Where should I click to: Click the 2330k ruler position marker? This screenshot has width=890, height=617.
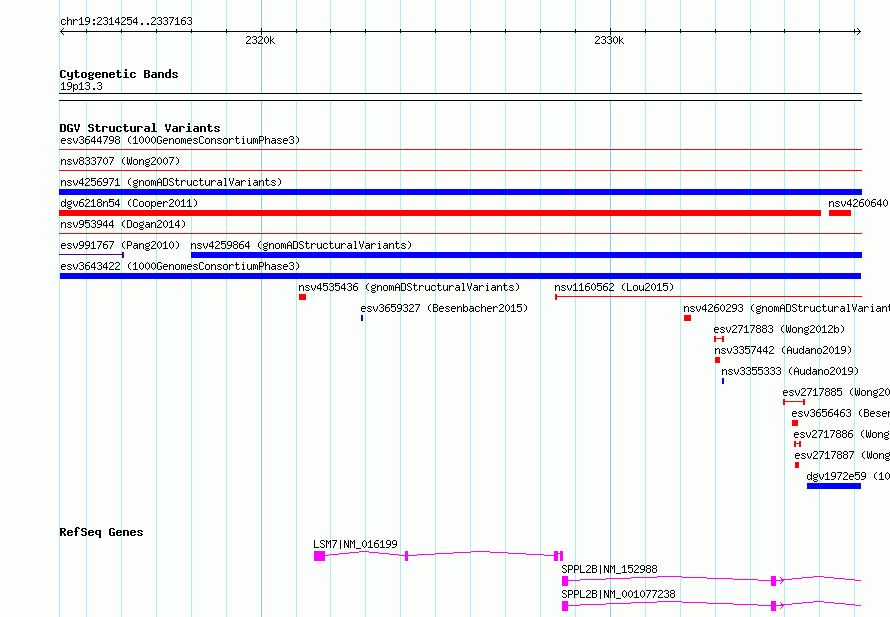click(609, 40)
